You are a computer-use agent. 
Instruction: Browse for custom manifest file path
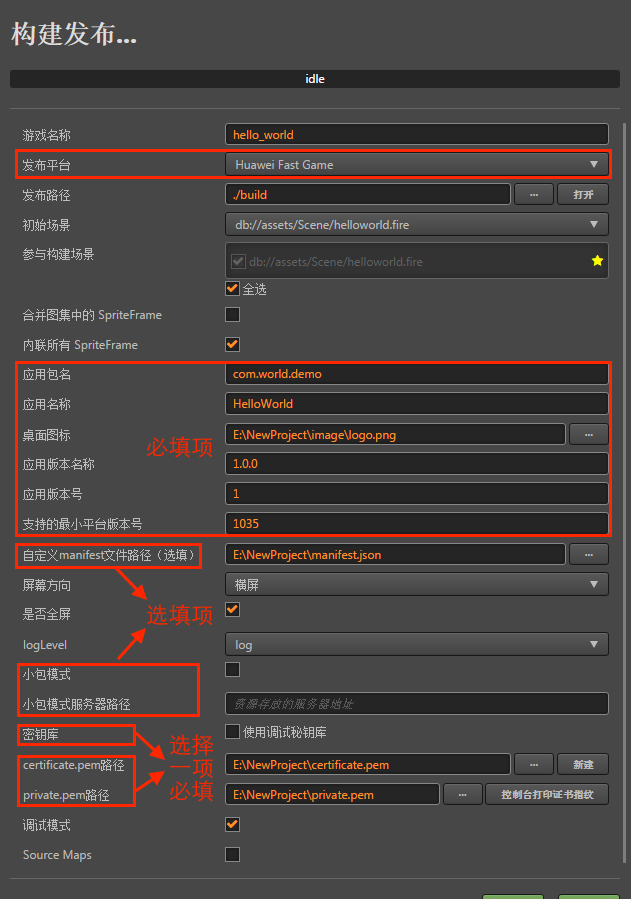tap(589, 554)
